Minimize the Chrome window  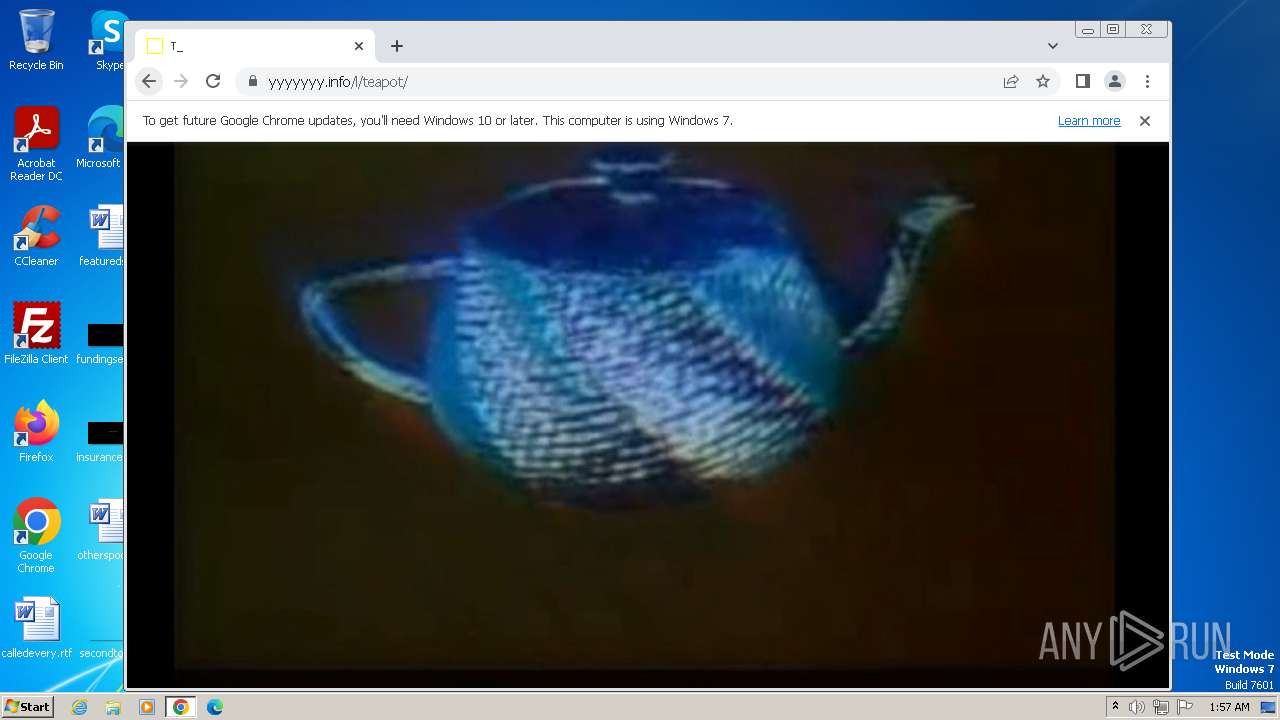[x=1088, y=30]
